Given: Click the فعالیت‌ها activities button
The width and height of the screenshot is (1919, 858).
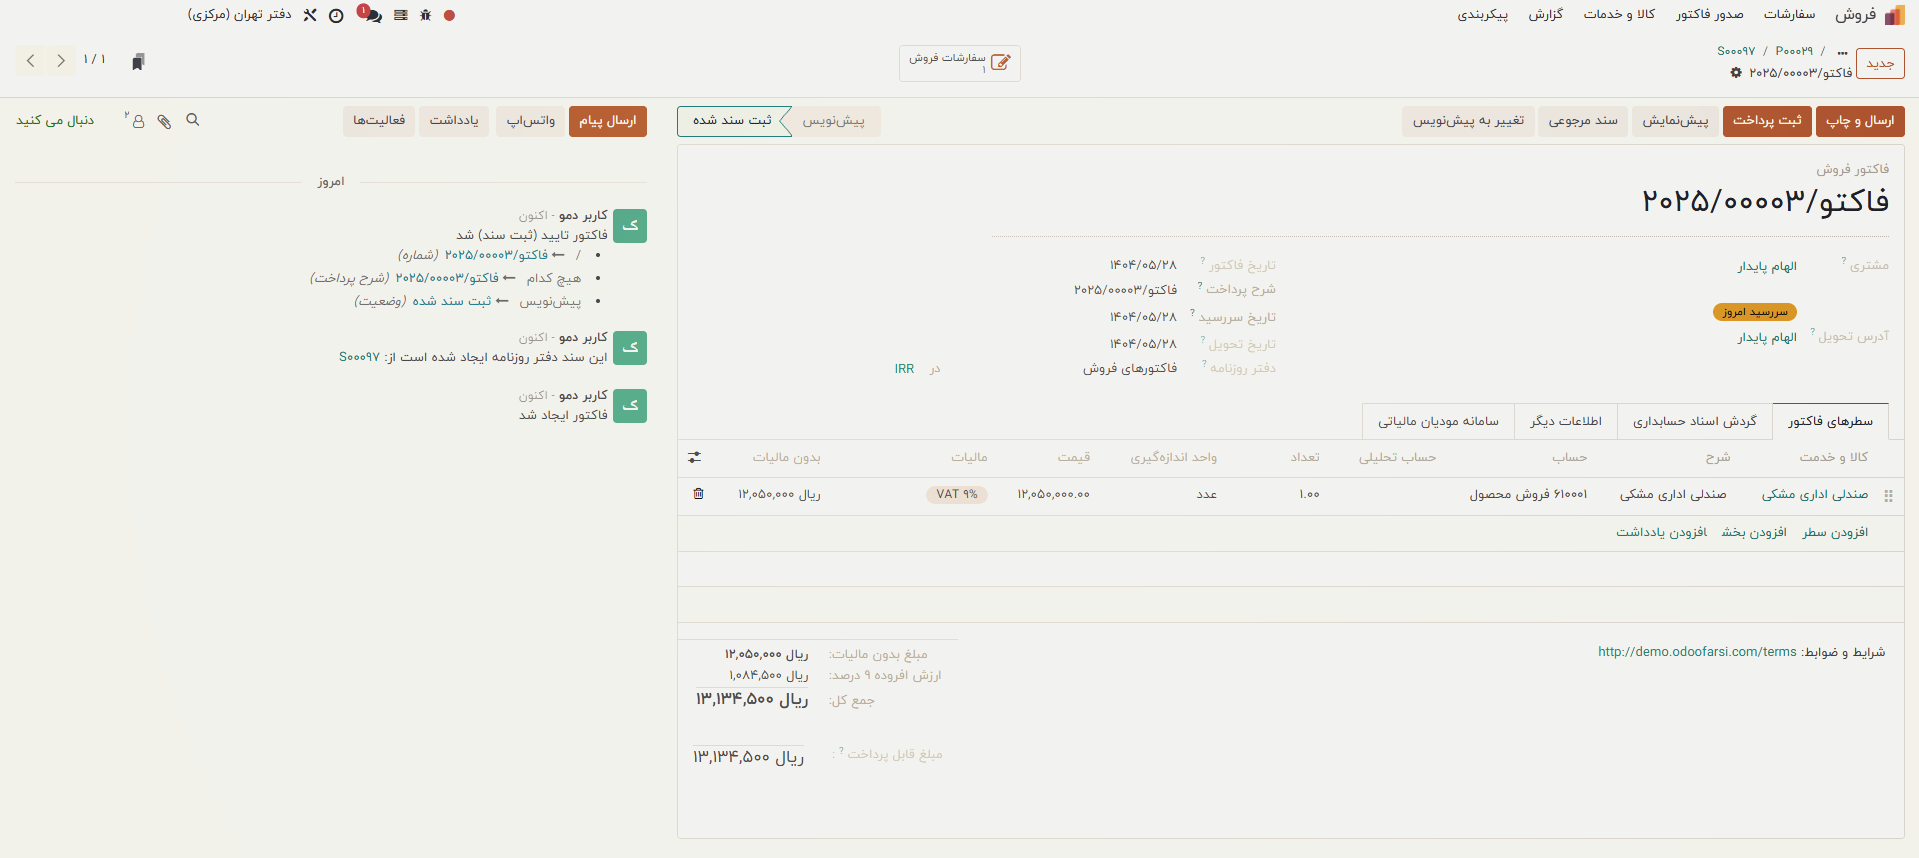Looking at the screenshot, I should click(x=379, y=121).
